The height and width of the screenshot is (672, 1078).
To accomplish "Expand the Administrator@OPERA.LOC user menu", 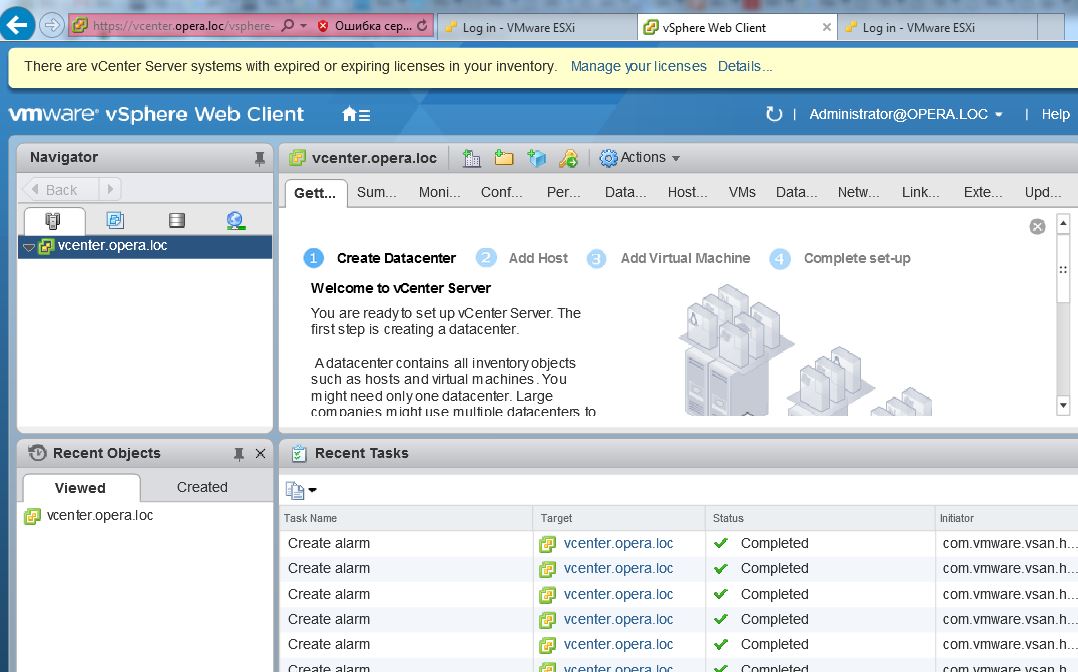I will [905, 114].
